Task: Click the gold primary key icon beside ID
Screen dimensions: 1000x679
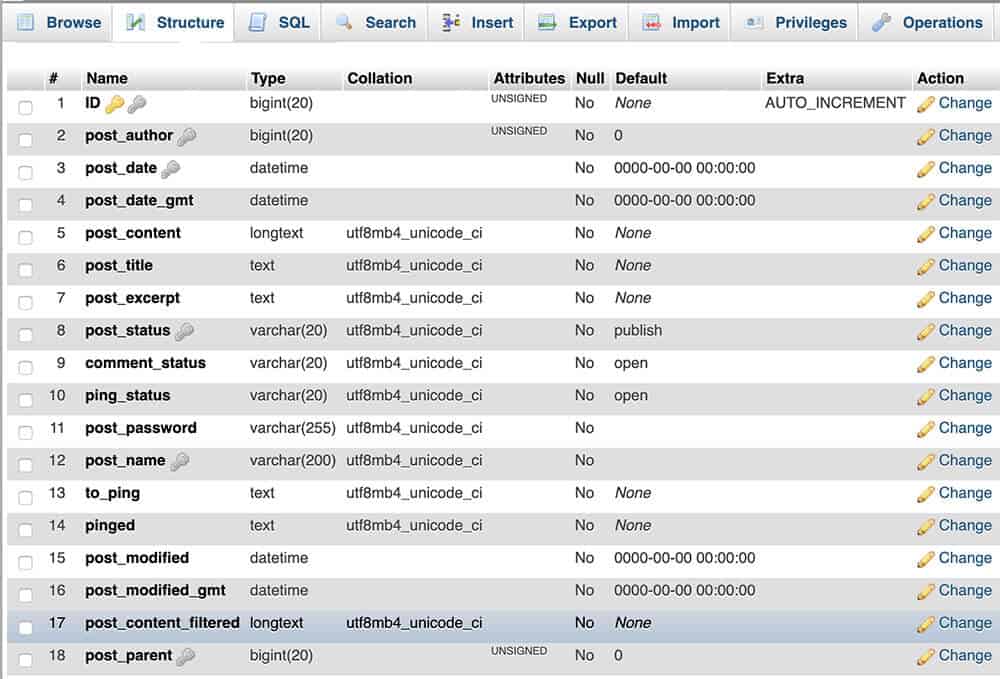Action: click(115, 104)
